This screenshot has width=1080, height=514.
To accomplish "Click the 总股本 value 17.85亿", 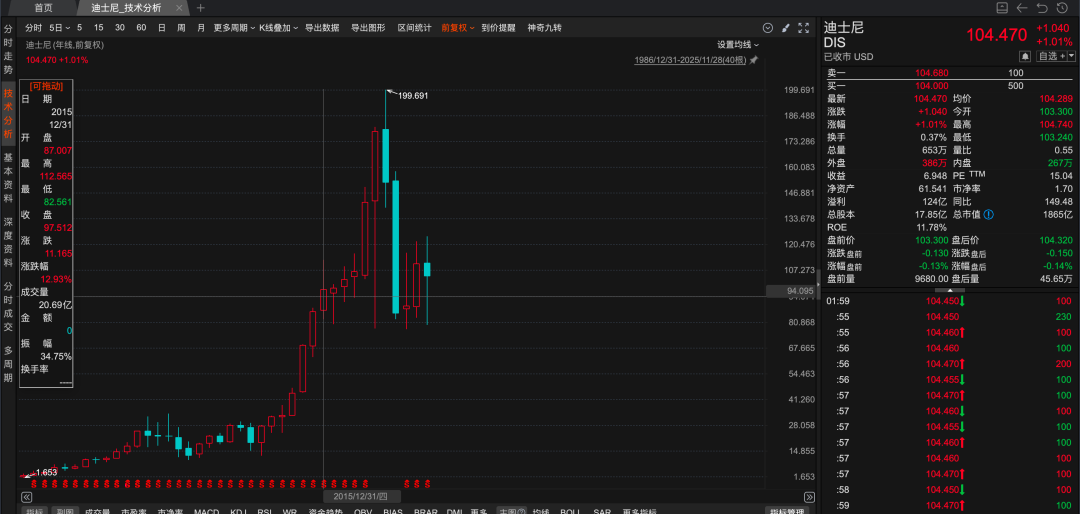I will click(933, 214).
